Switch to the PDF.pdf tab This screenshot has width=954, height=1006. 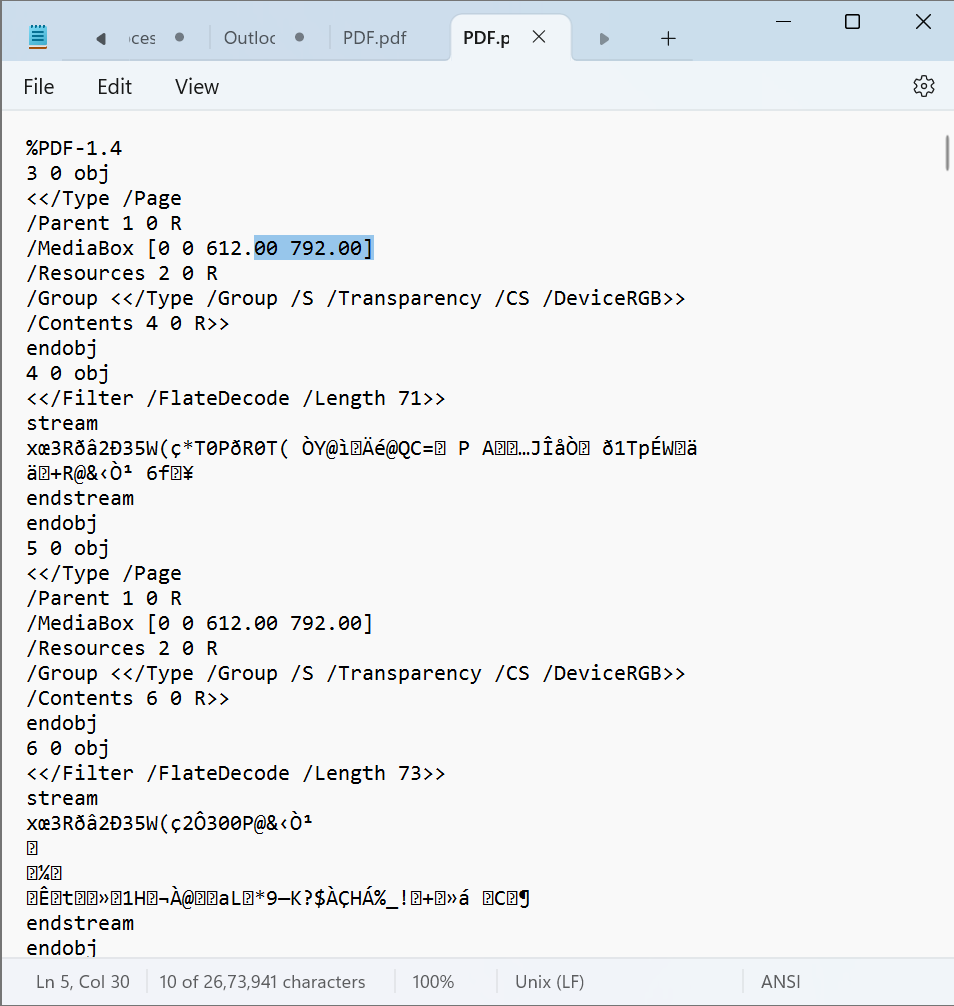click(x=374, y=38)
